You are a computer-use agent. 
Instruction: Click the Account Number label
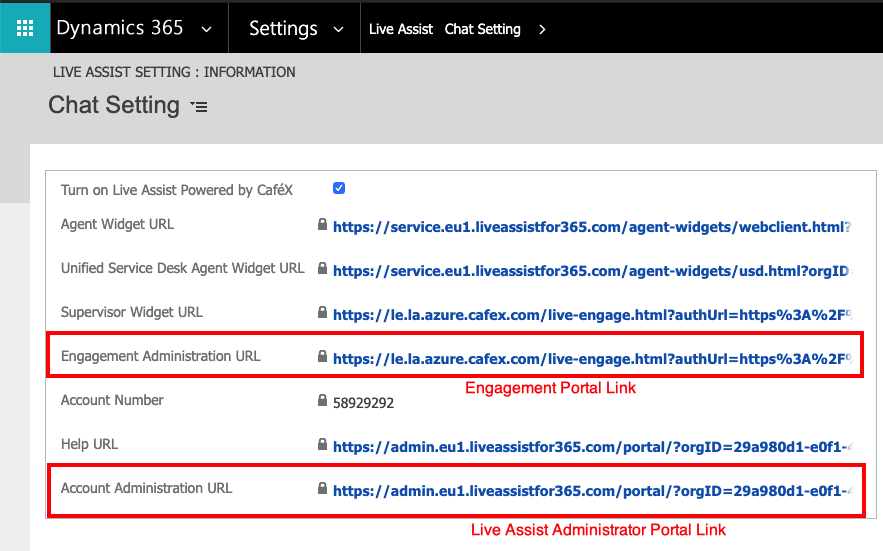click(x=112, y=400)
